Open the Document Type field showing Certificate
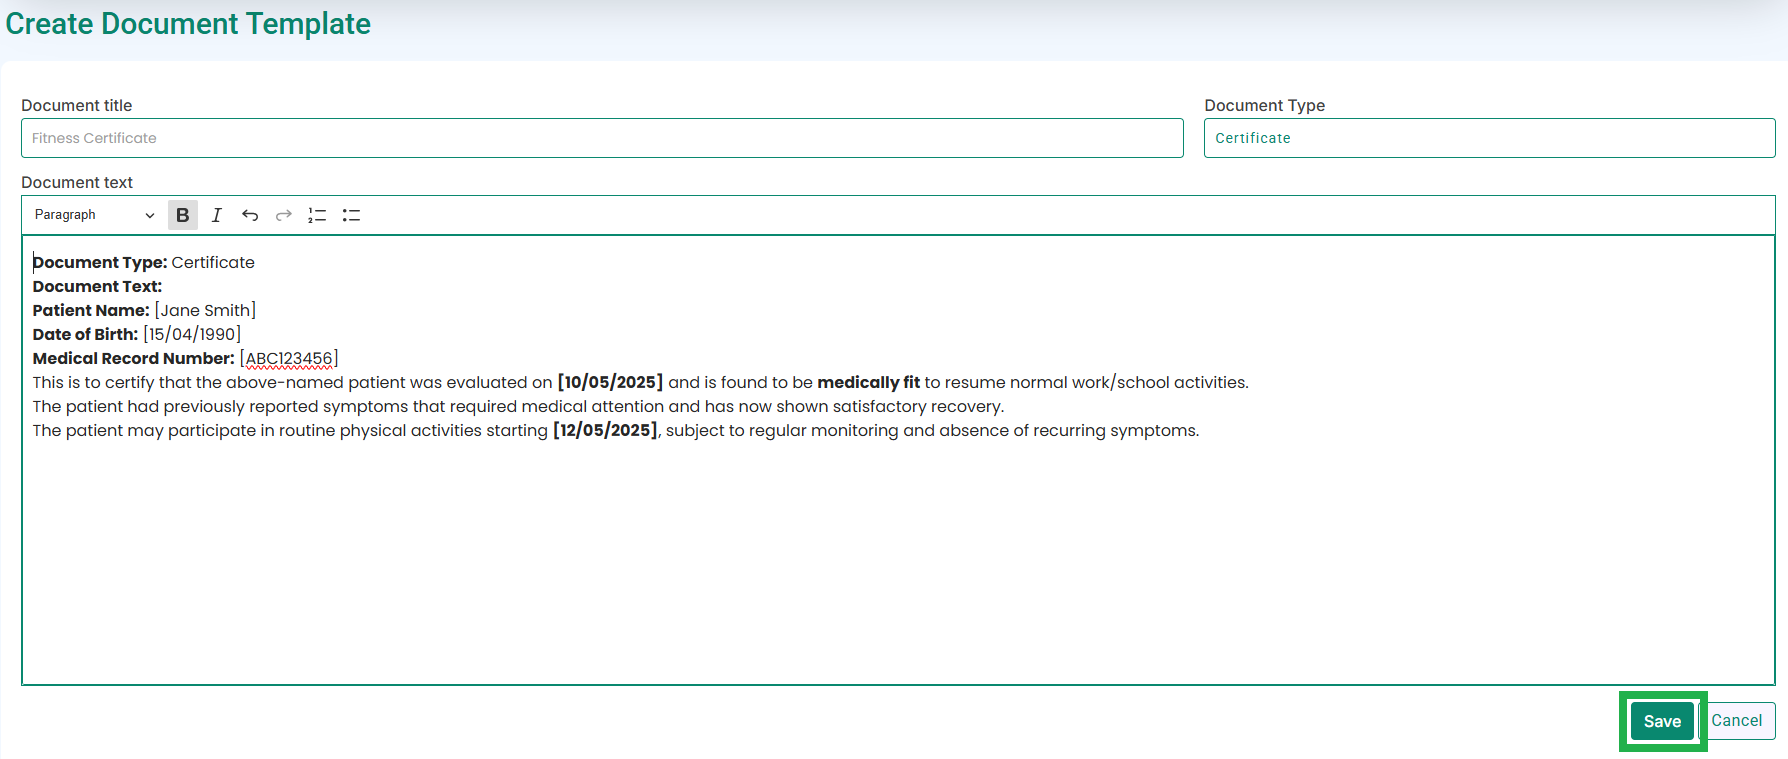The height and width of the screenshot is (759, 1788). 1489,138
